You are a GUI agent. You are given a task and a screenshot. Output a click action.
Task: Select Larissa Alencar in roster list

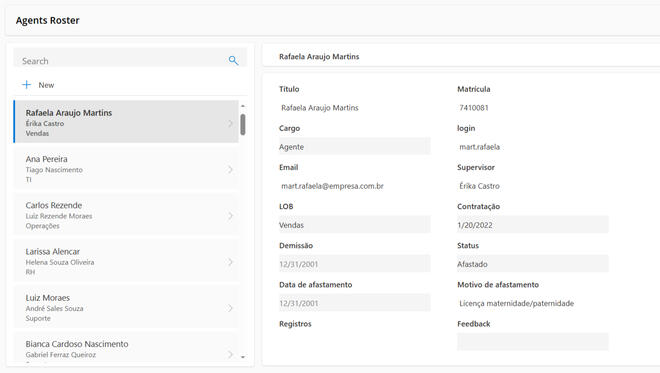pyautogui.click(x=126, y=261)
